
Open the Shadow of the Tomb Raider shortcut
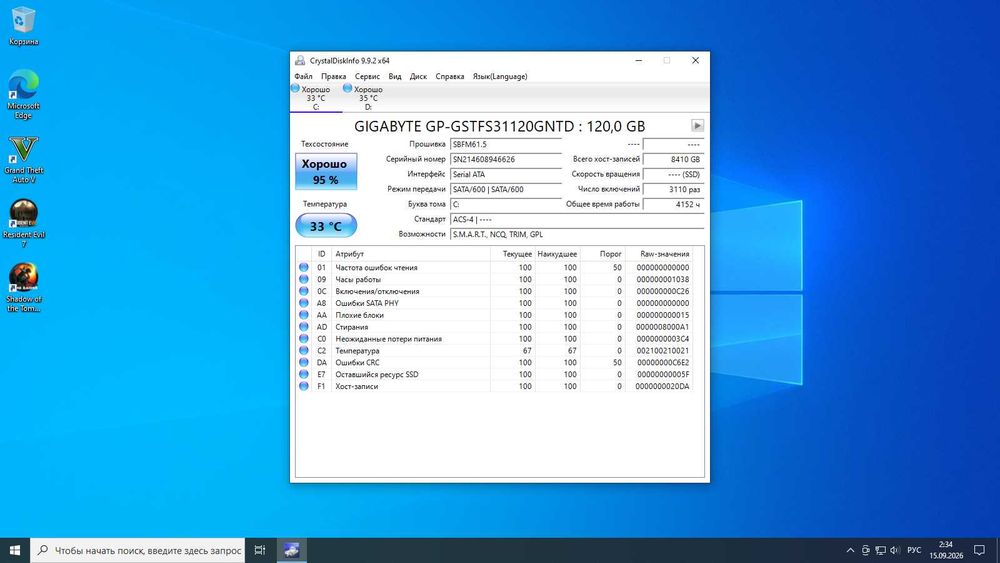coord(24,288)
